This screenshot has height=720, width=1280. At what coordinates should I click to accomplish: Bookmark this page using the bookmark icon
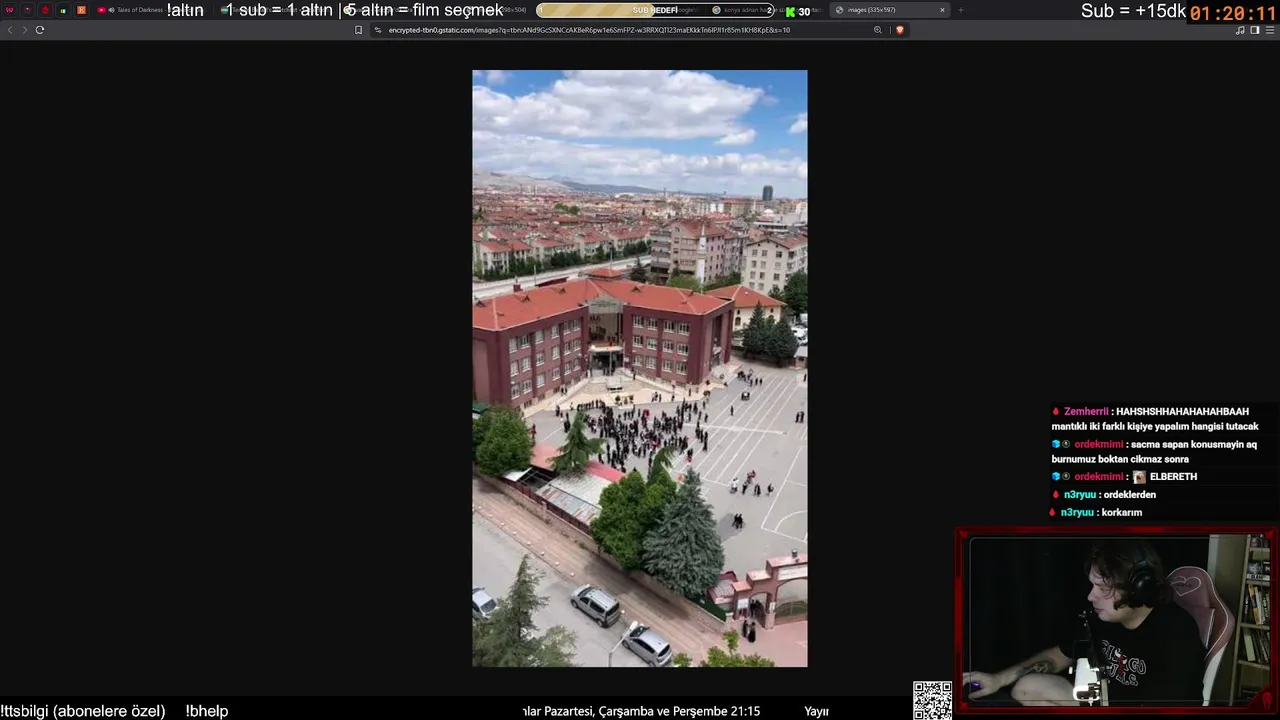pos(358,30)
